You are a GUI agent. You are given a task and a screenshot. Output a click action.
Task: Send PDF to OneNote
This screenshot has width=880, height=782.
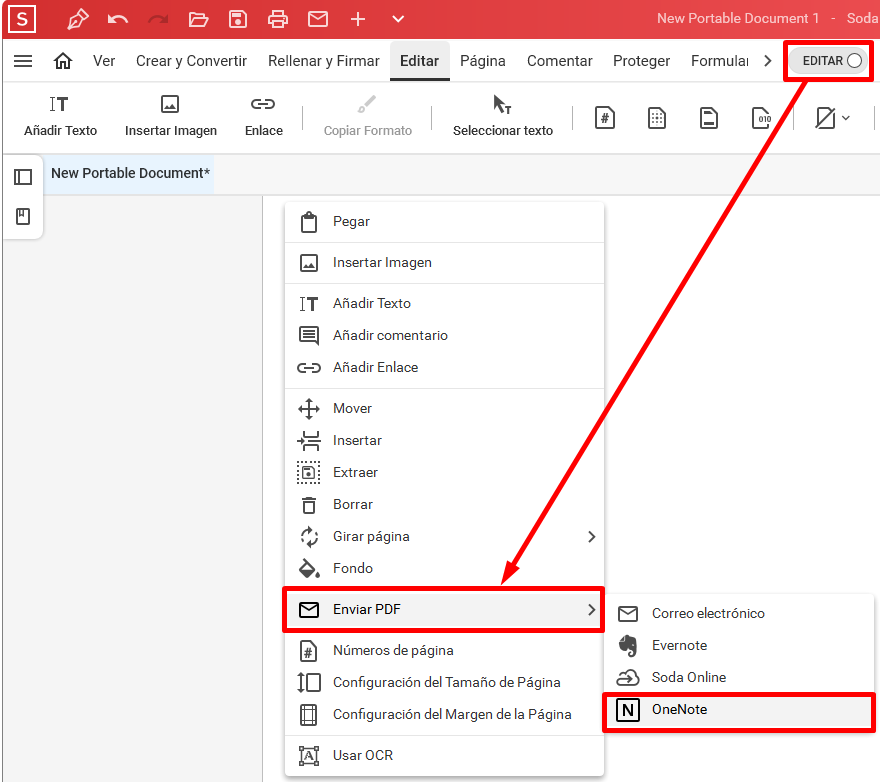point(740,710)
